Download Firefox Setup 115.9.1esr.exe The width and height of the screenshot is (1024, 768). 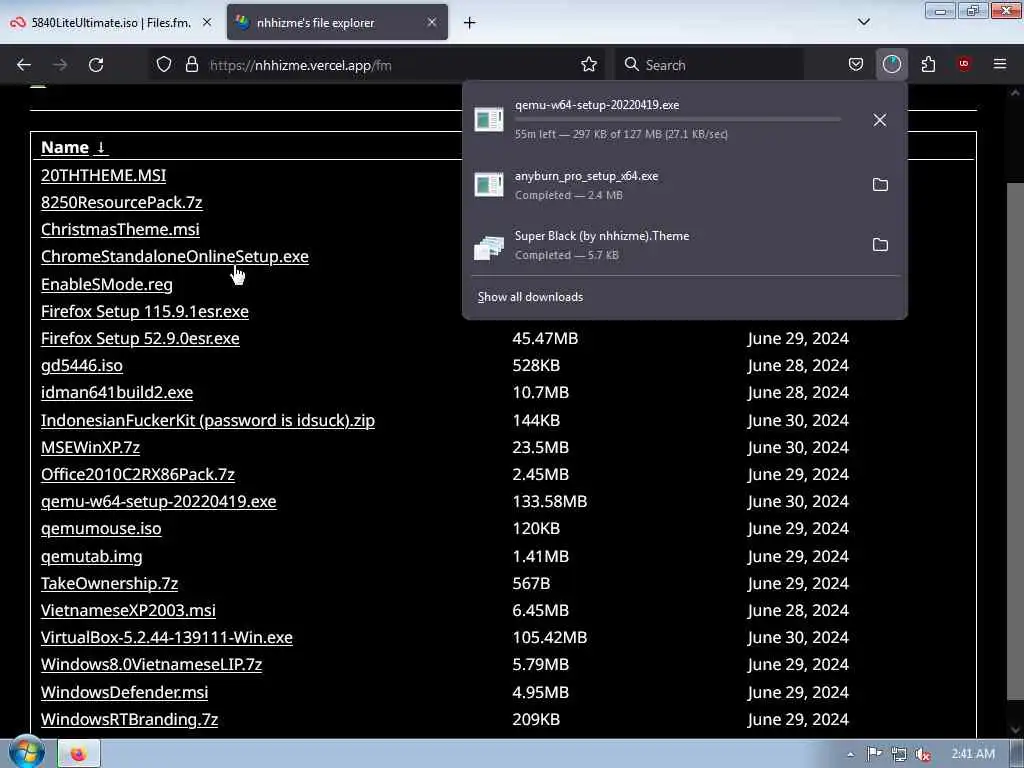[144, 311]
